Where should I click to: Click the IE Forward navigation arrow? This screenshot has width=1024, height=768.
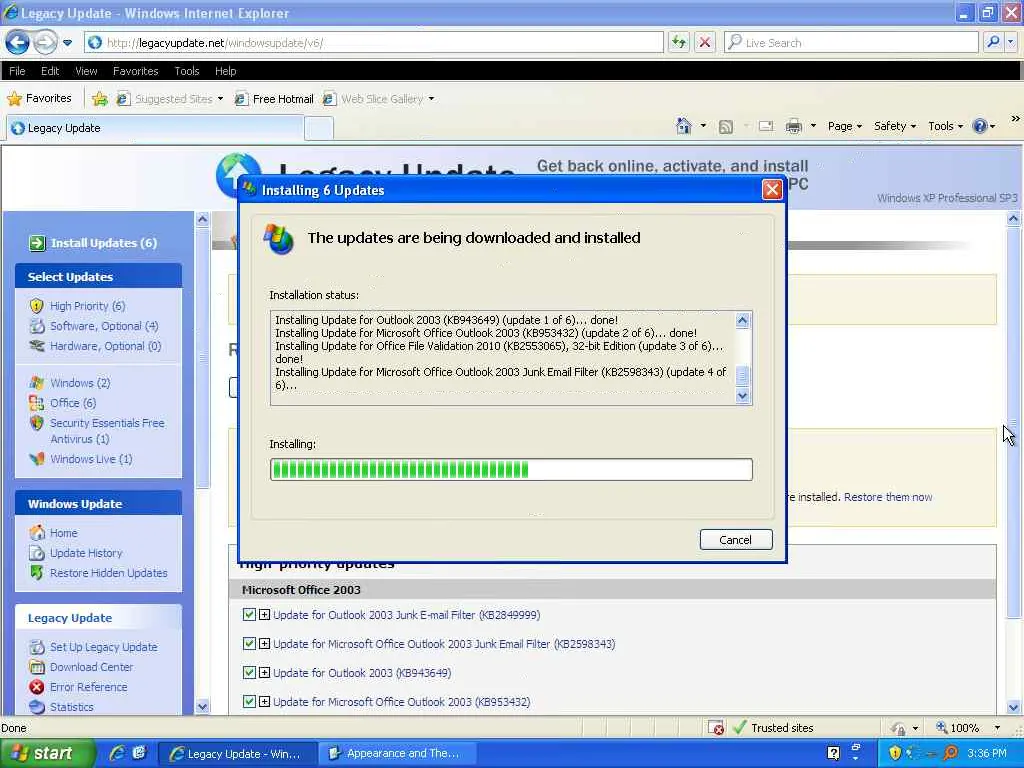[44, 42]
